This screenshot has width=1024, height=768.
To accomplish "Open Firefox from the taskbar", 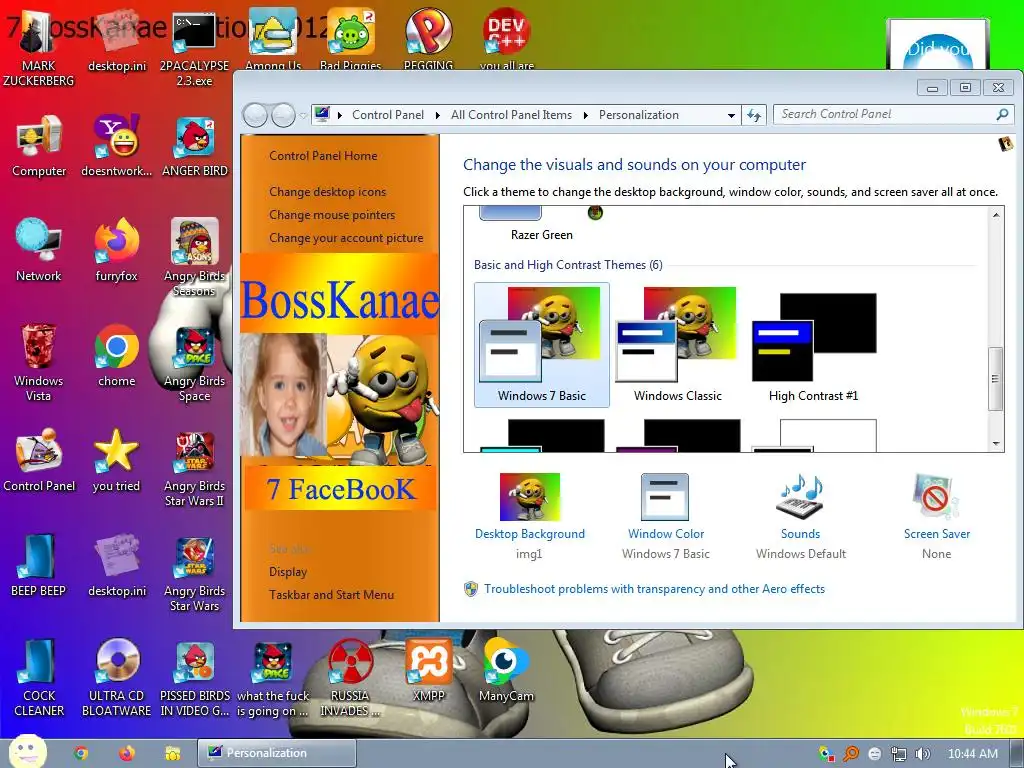I will pos(127,753).
